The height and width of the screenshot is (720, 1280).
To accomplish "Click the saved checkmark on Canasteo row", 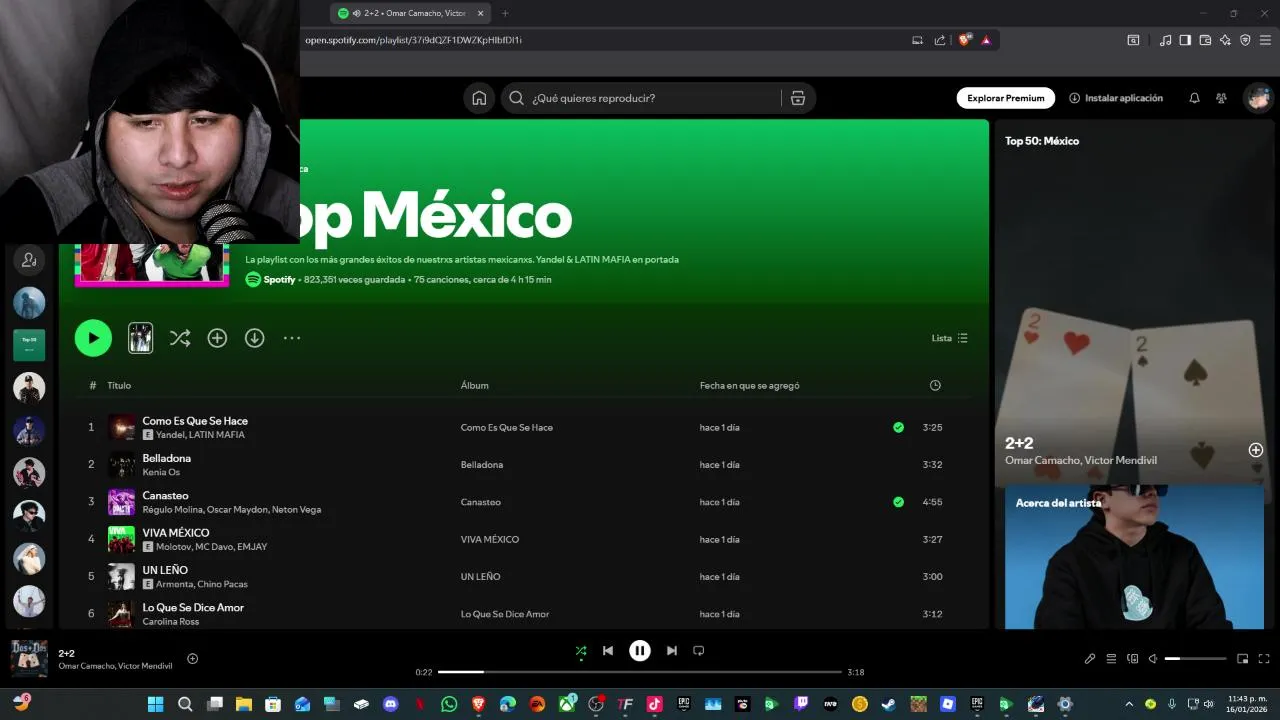I will pyautogui.click(x=898, y=502).
